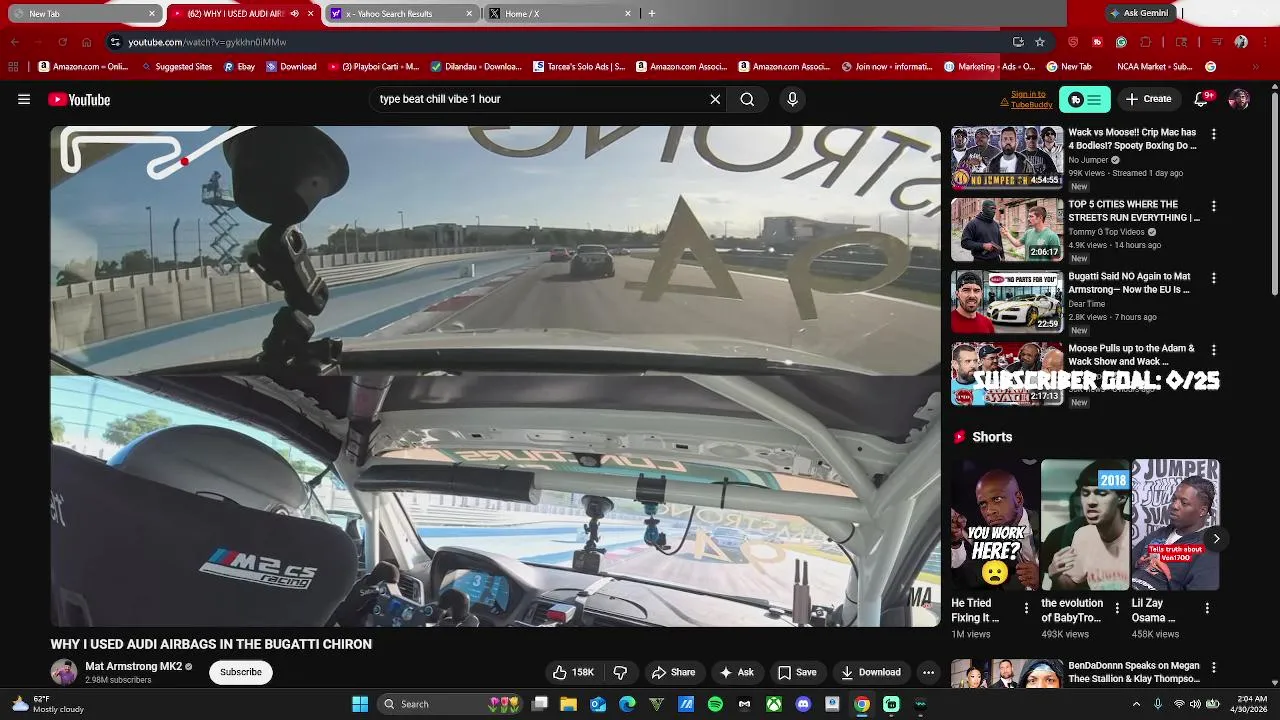Open more actions ellipsis under video
This screenshot has height=720, width=1280.
point(928,672)
